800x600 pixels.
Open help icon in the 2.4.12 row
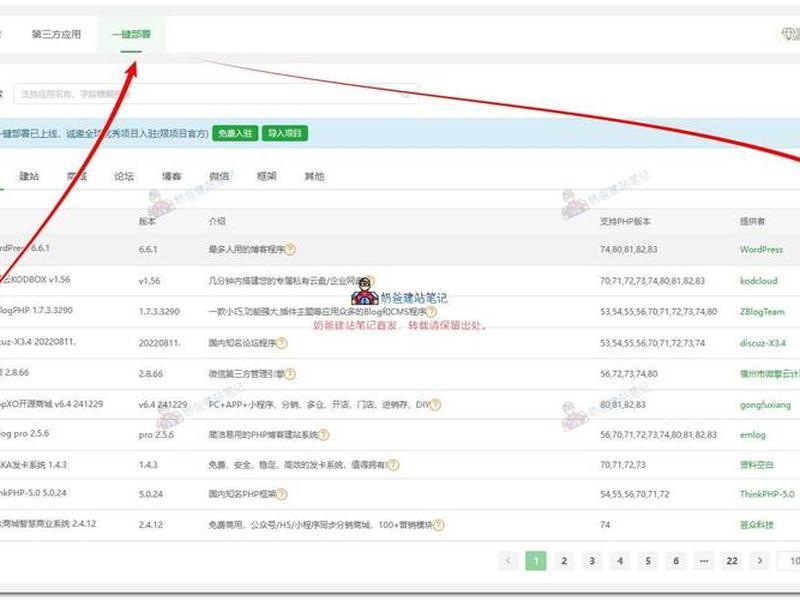click(439, 524)
